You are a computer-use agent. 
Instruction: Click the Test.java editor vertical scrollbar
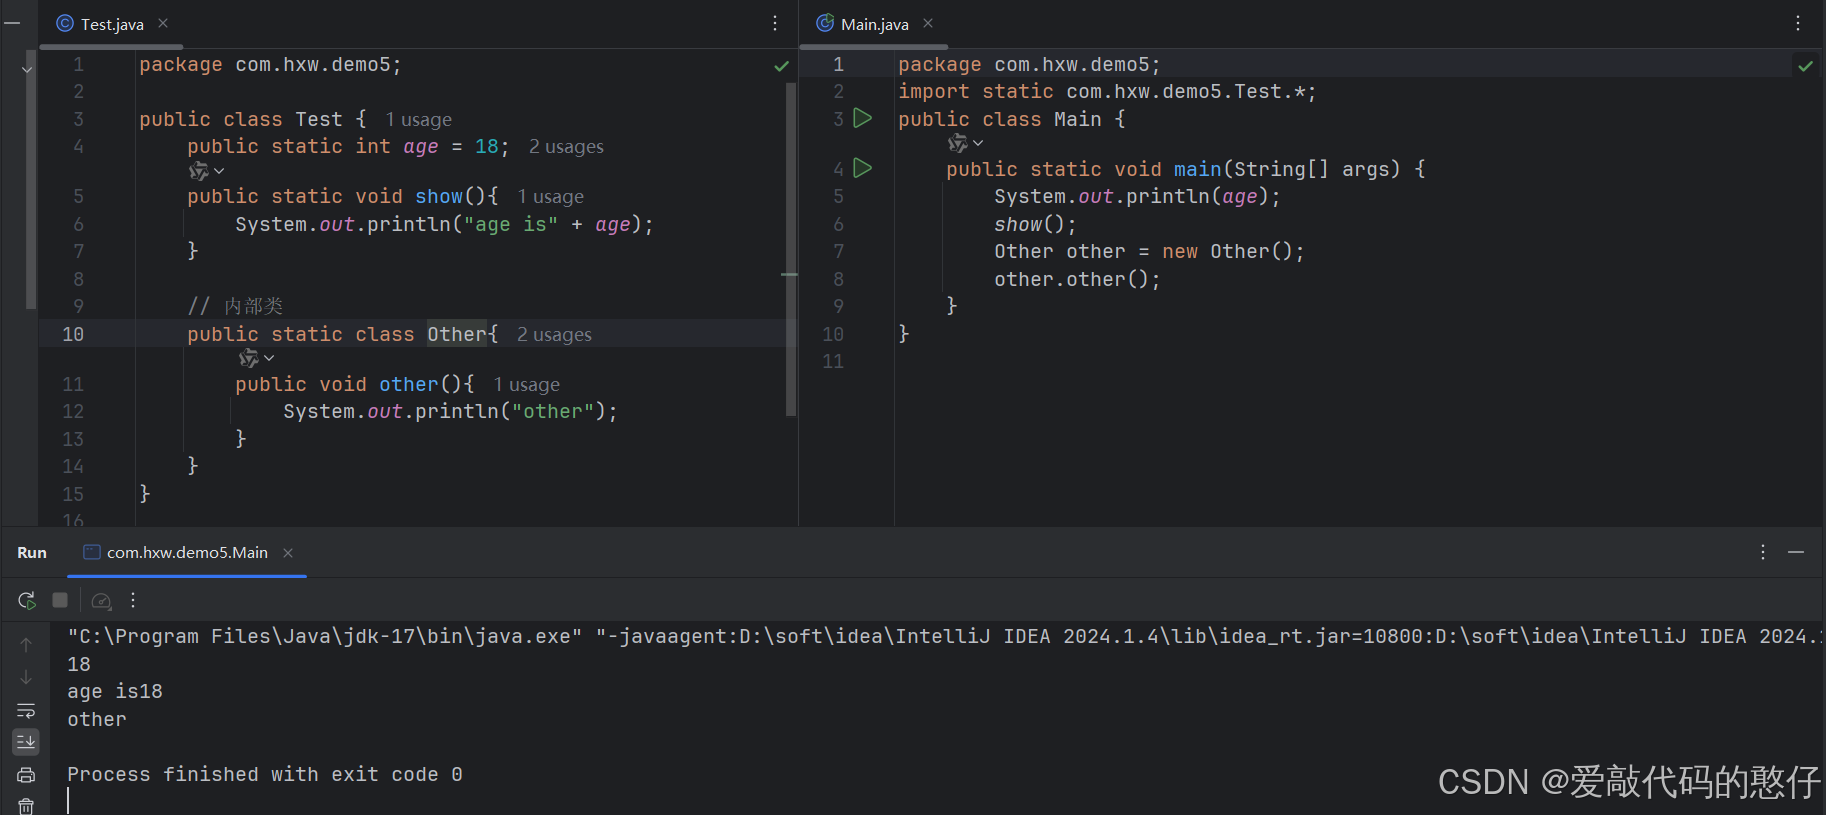tap(791, 248)
